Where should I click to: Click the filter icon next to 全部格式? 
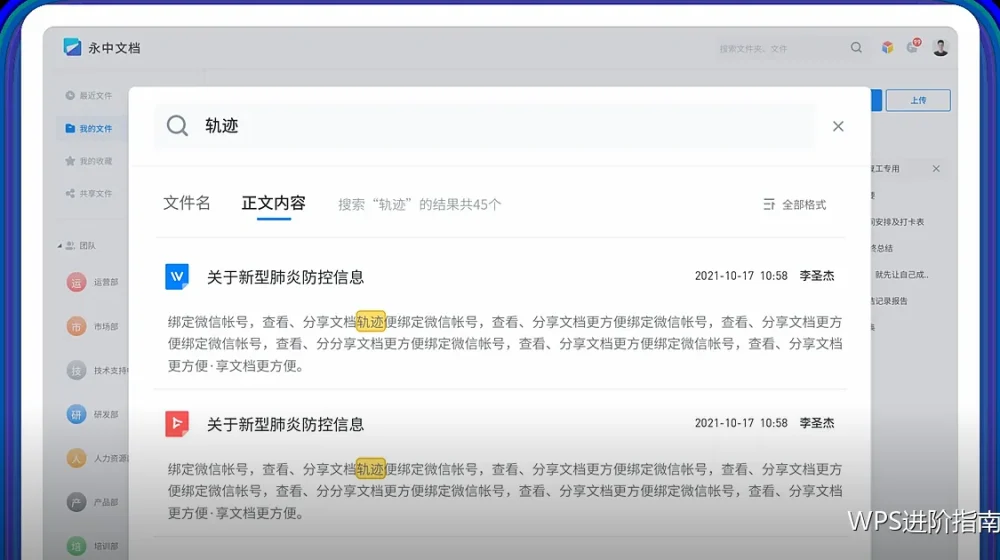coord(769,205)
